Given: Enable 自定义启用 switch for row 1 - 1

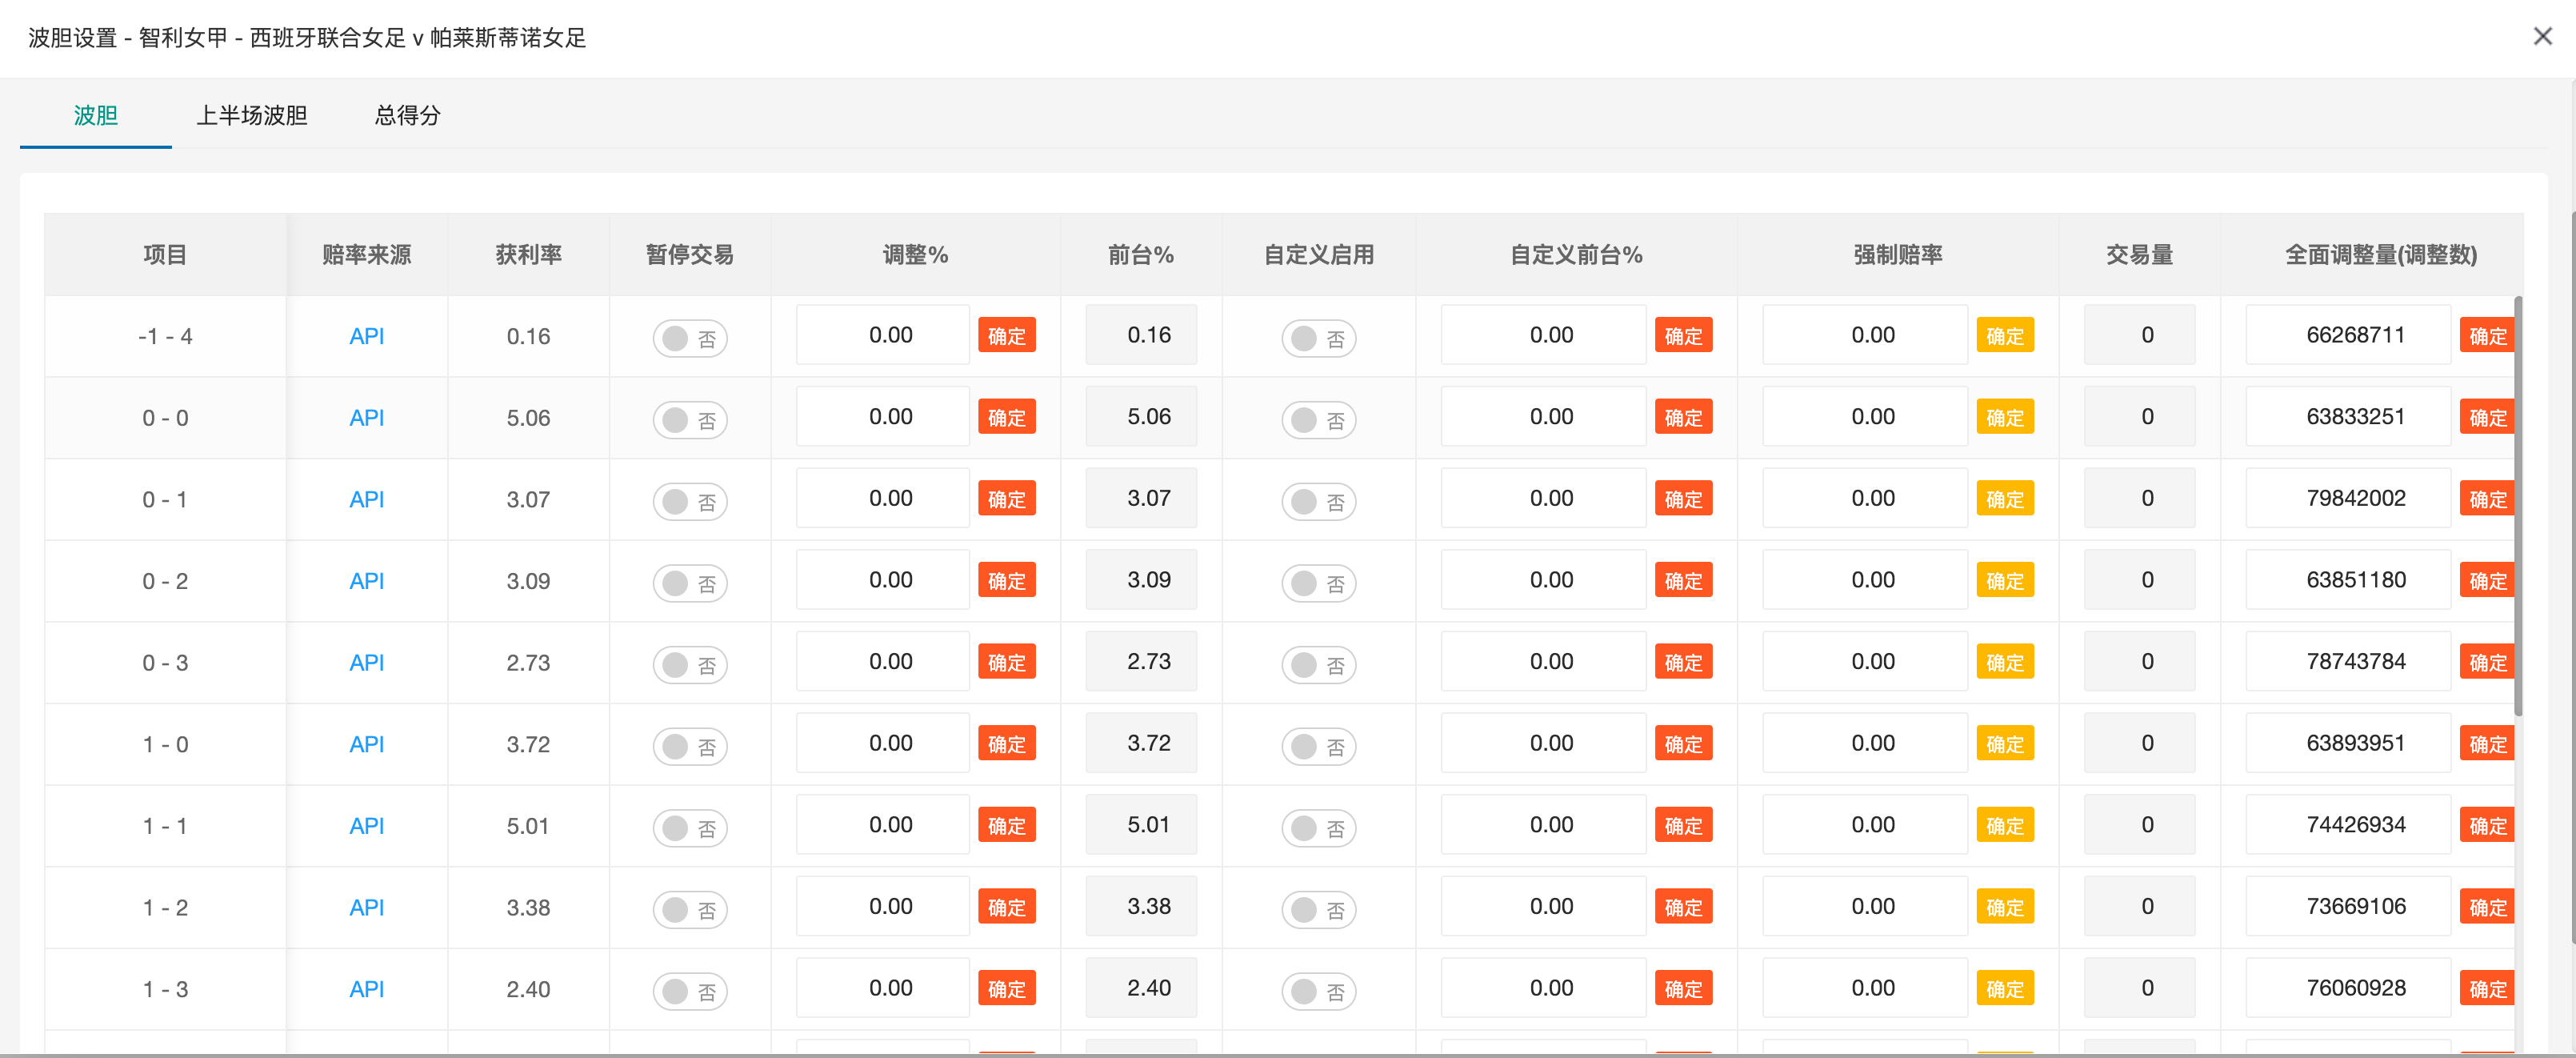Looking at the screenshot, I should pyautogui.click(x=1318, y=828).
